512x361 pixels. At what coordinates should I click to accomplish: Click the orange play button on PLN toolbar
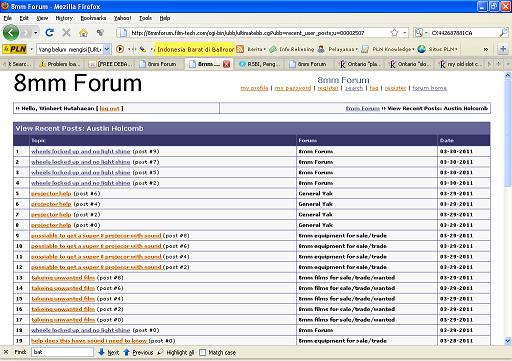[x=120, y=49]
